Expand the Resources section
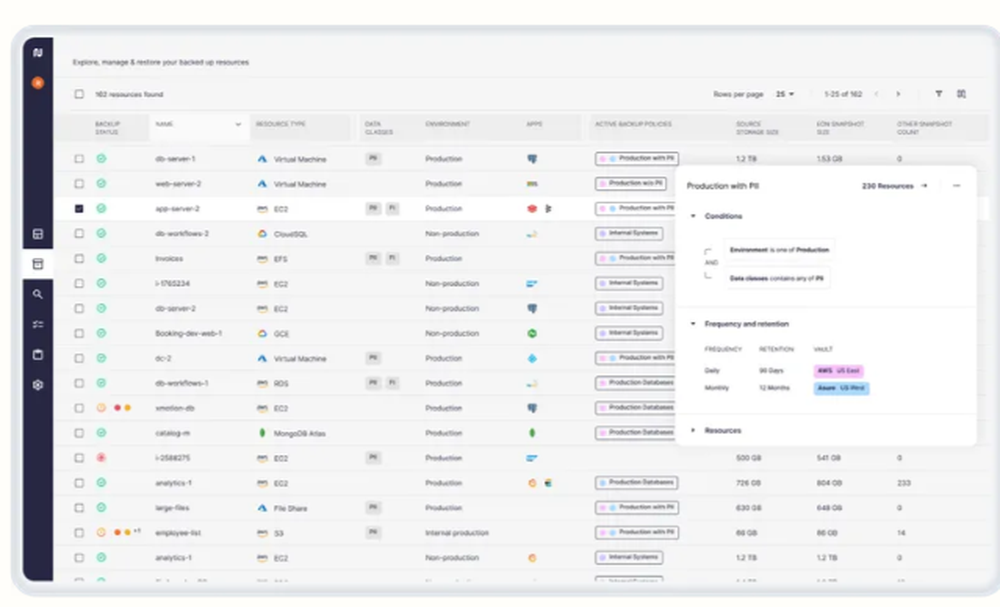The width and height of the screenshot is (1000, 607). (x=693, y=430)
